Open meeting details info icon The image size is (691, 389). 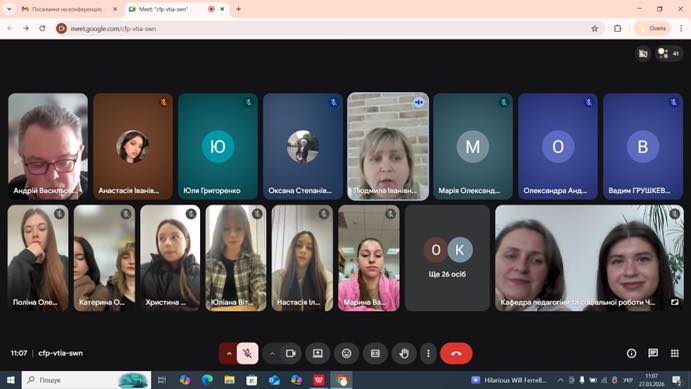click(x=631, y=353)
